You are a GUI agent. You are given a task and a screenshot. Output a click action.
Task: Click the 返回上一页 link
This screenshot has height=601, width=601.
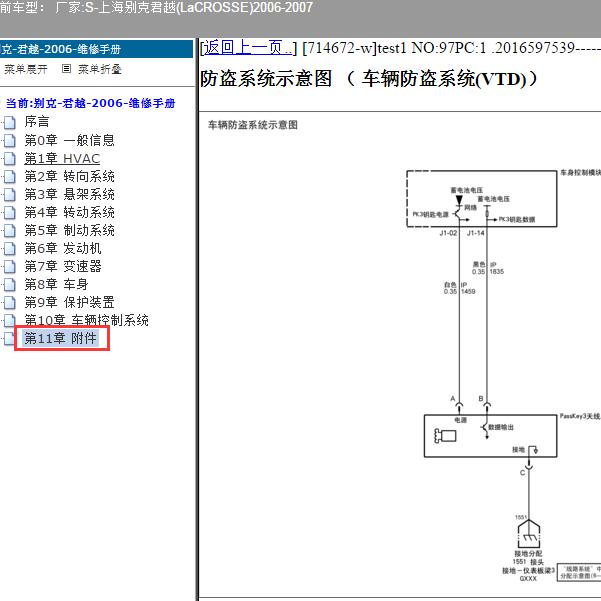coord(248,48)
